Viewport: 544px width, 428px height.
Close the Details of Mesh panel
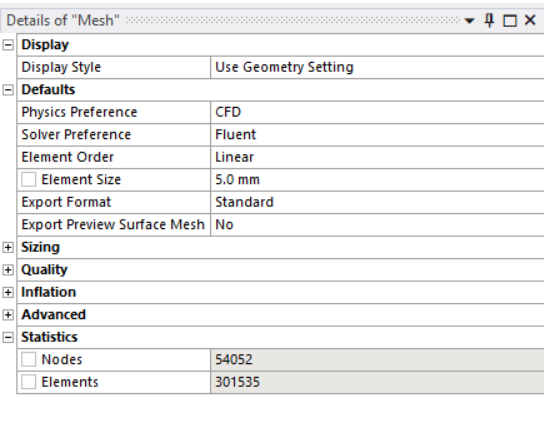point(530,20)
